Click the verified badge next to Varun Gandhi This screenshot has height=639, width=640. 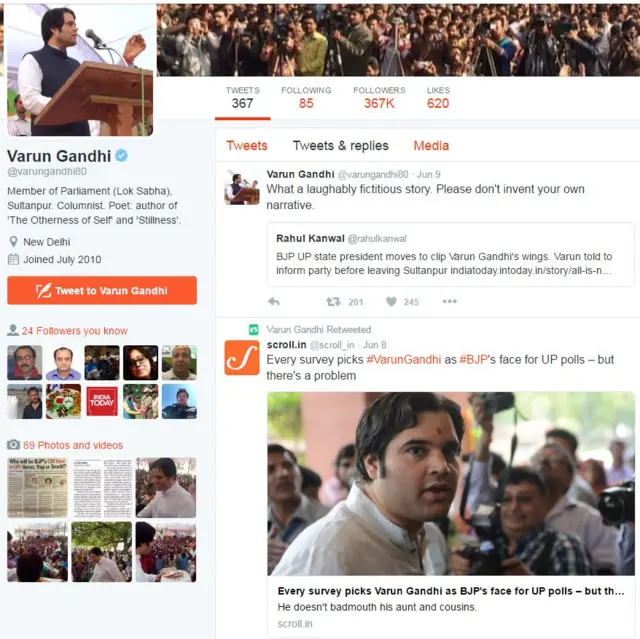point(121,155)
